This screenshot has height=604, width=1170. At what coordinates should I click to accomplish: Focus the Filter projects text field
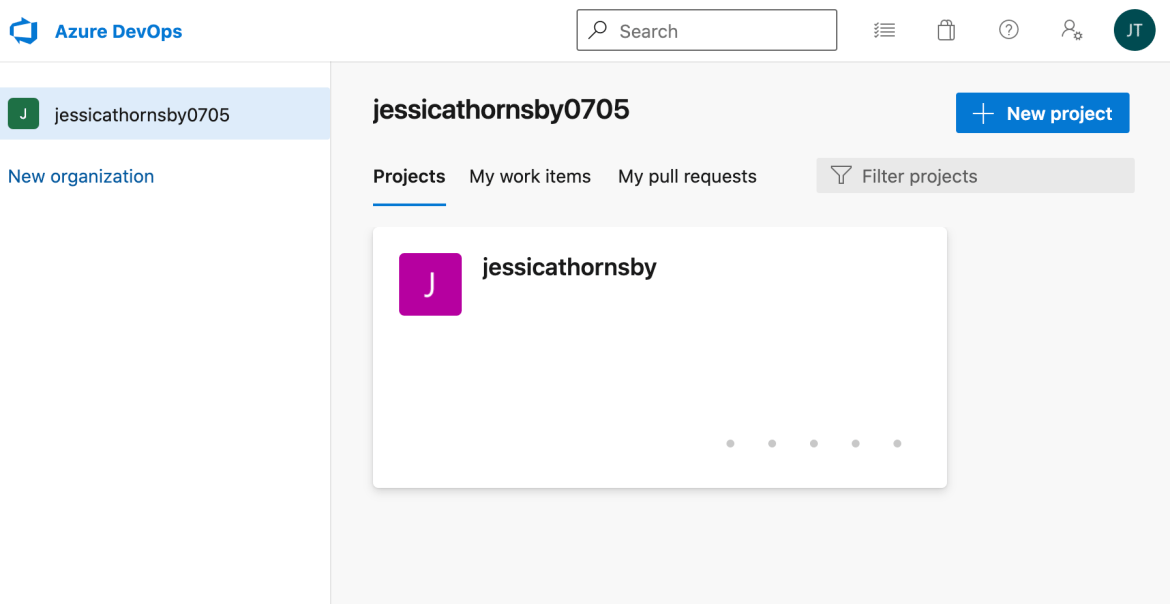[990, 176]
